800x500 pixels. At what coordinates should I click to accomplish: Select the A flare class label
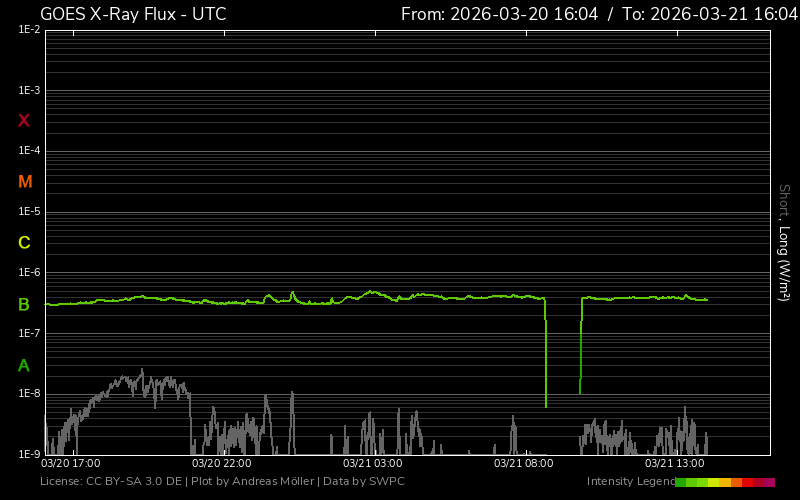pyautogui.click(x=24, y=366)
